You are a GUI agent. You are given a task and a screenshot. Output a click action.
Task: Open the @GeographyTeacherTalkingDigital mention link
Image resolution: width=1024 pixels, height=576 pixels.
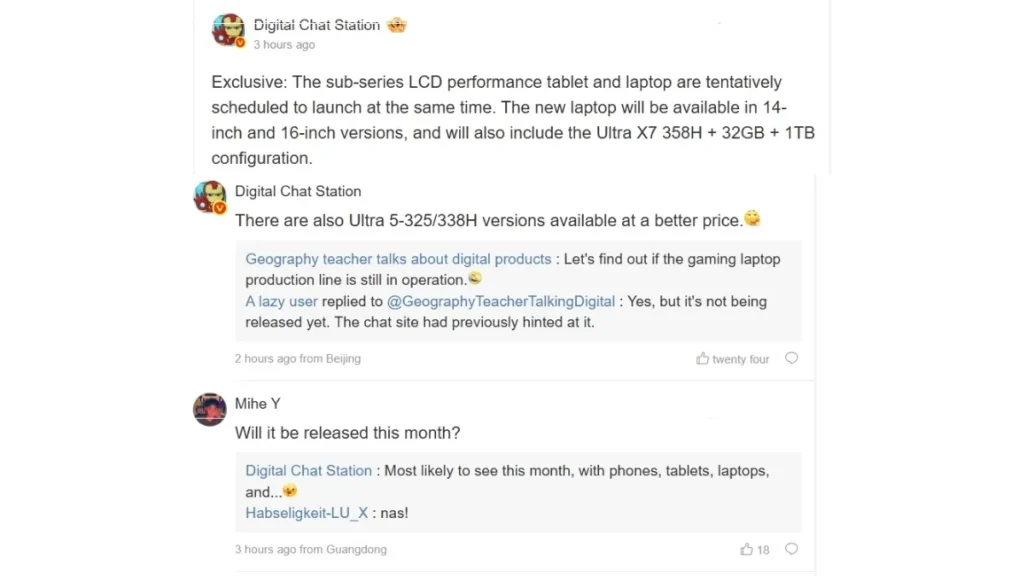pyautogui.click(x=503, y=301)
